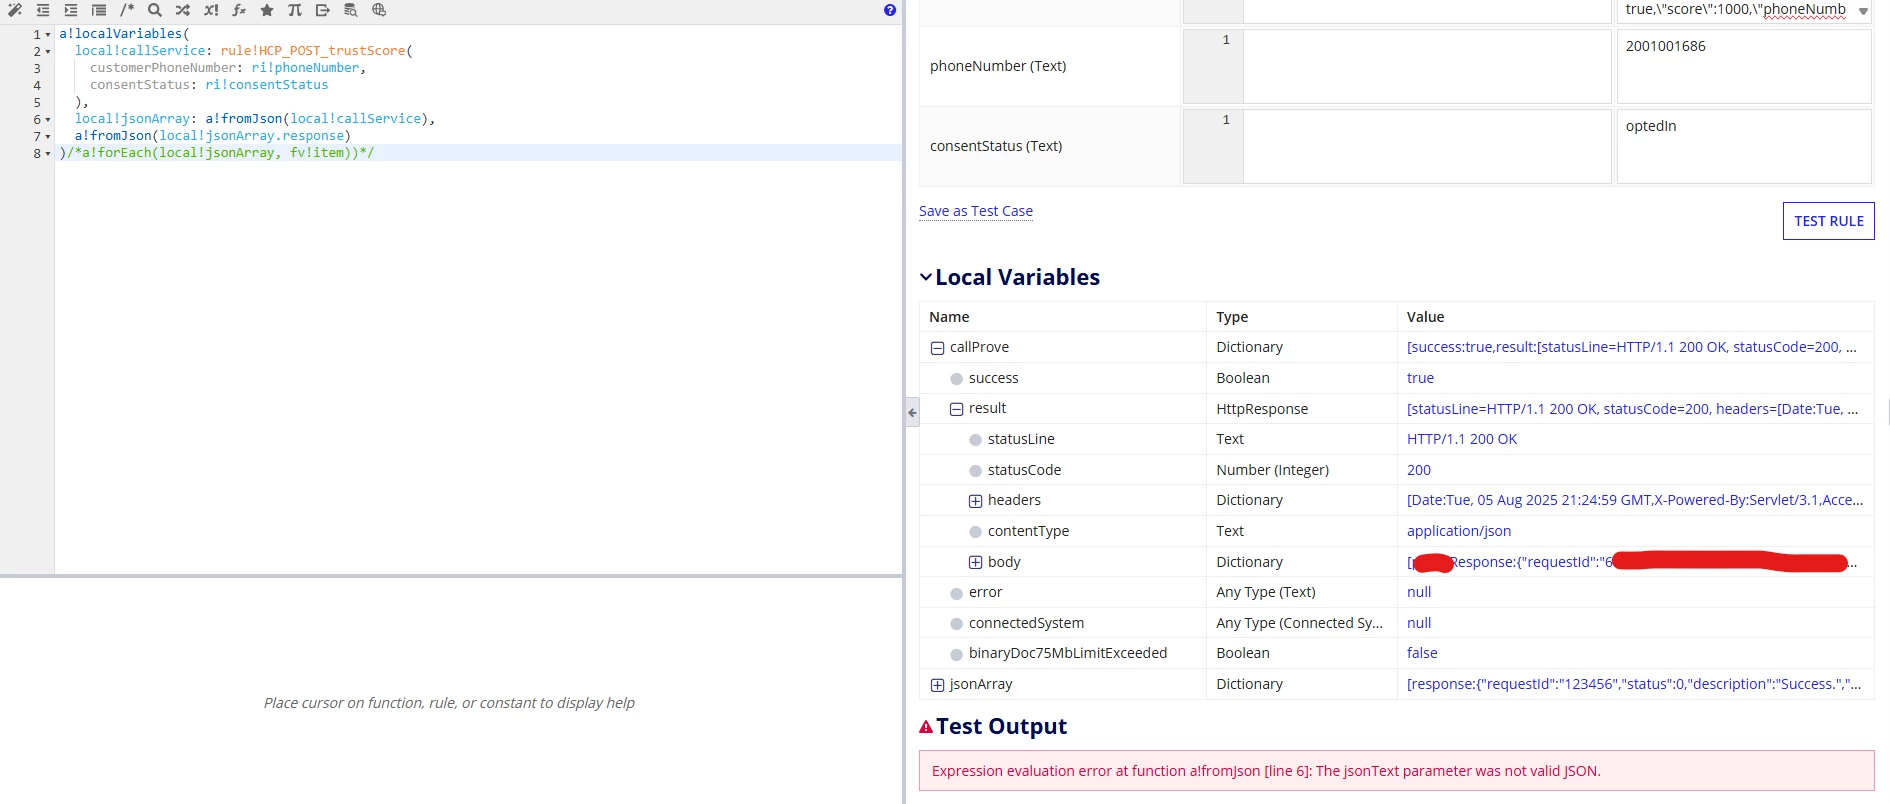Fold code at line 6 arrow
The height and width of the screenshot is (804, 1890).
48,120
